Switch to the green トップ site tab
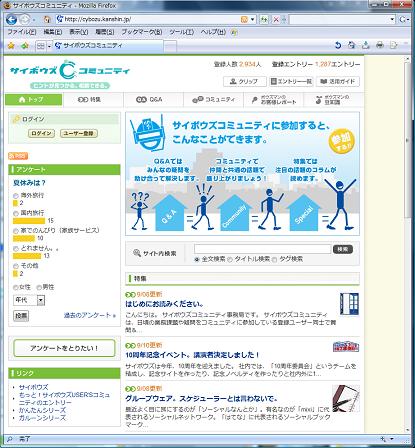Screen dimensions: 415x448 click(33, 100)
